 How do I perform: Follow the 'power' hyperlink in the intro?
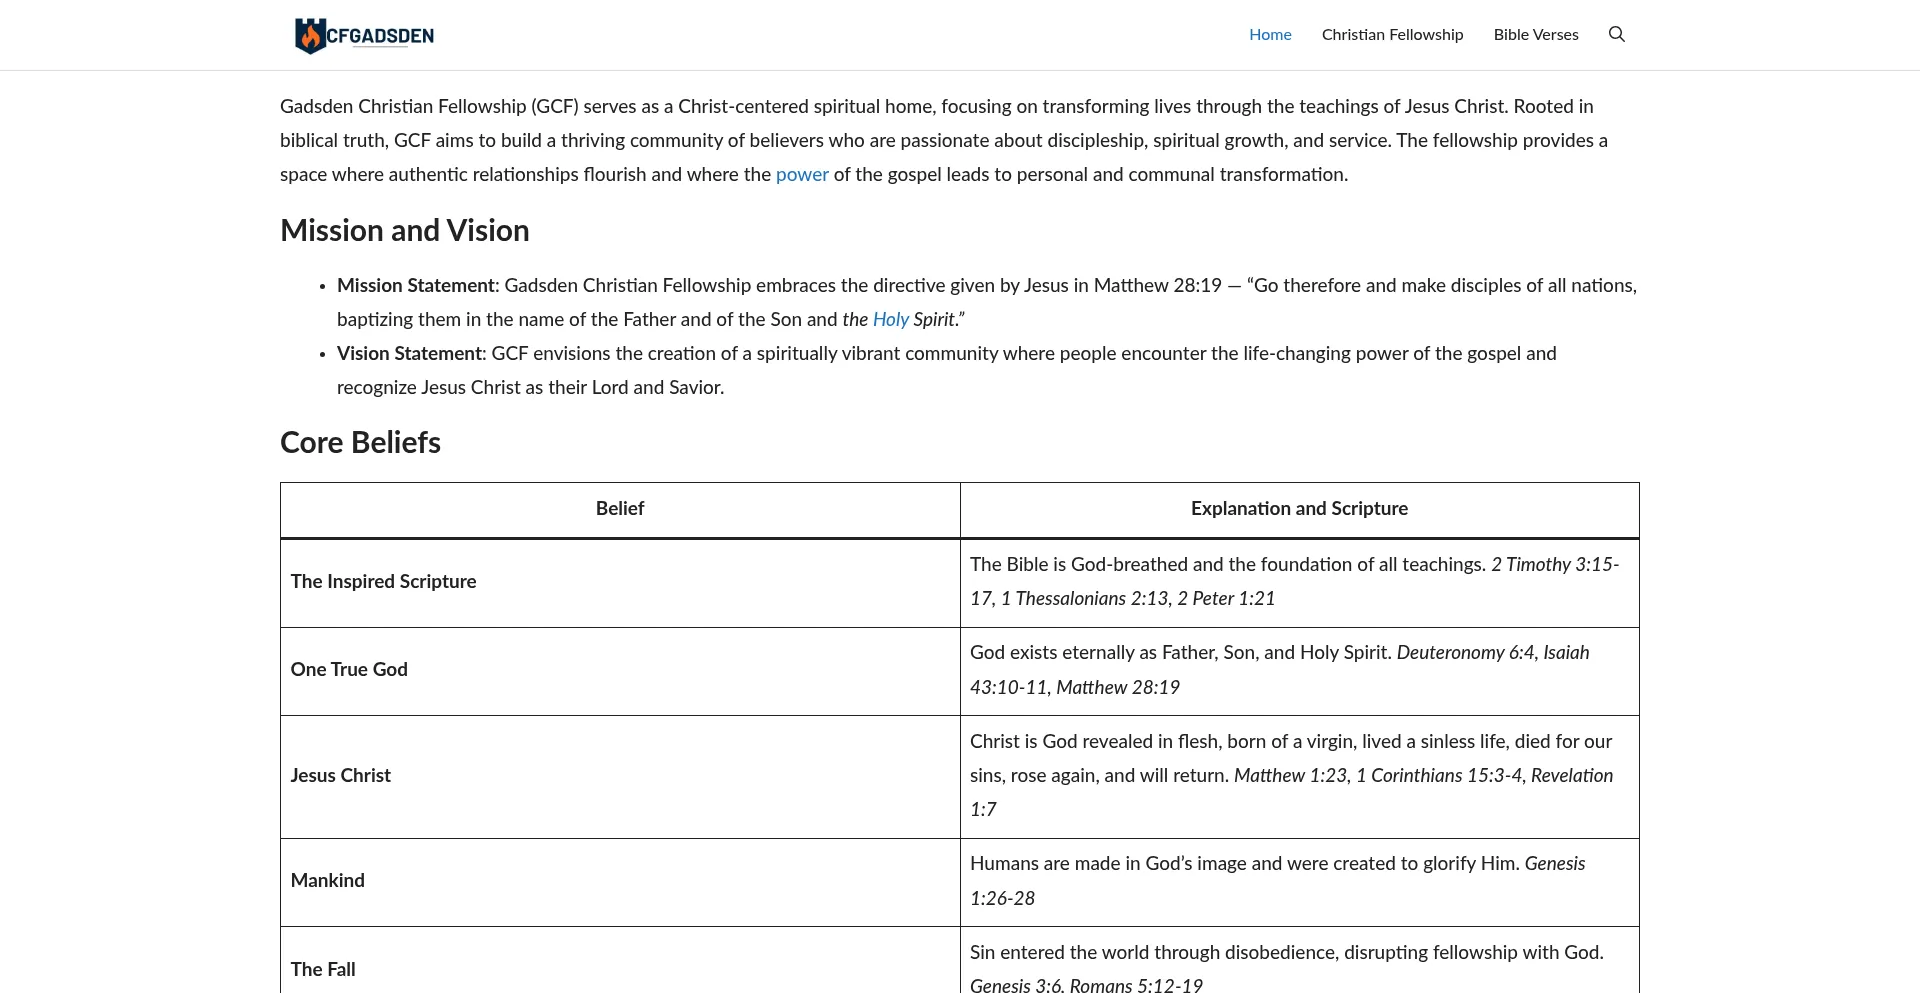coord(801,175)
